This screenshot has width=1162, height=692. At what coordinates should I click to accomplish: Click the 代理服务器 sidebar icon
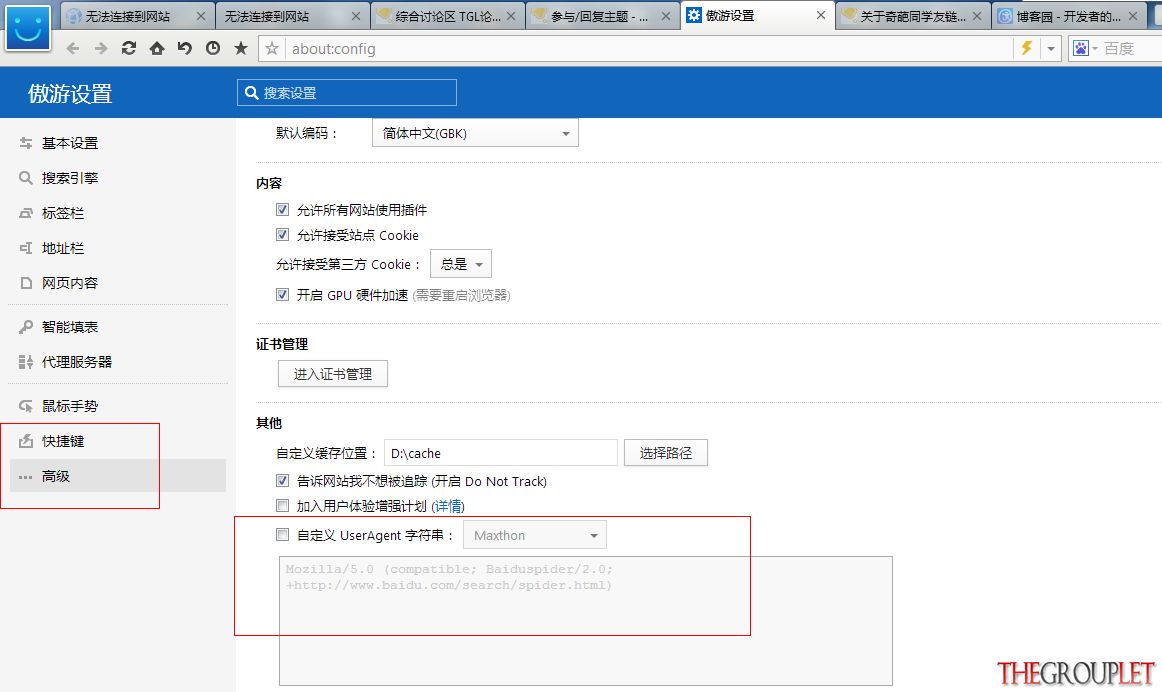26,362
